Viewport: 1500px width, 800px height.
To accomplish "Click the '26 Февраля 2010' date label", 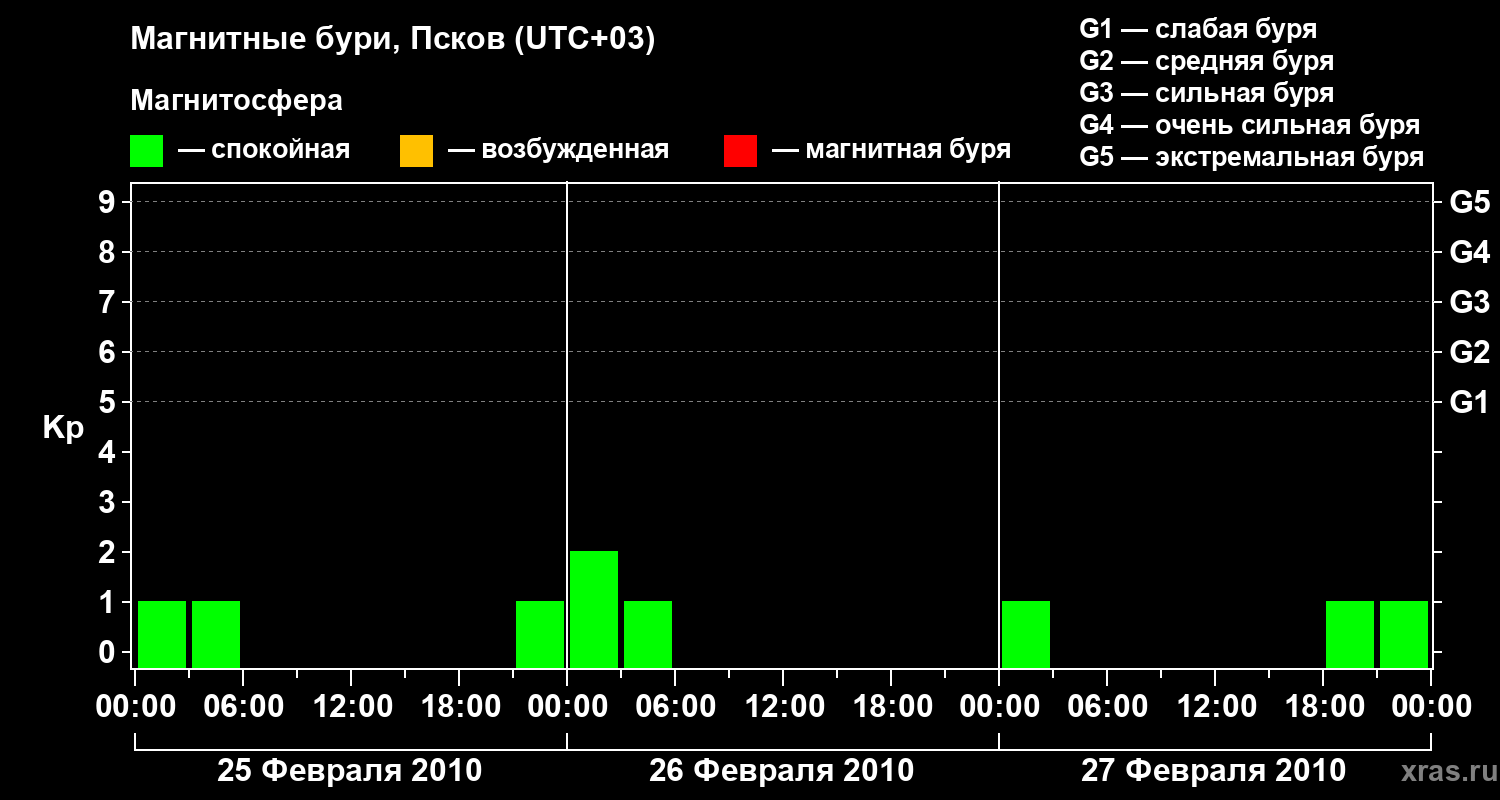I will coord(782,771).
